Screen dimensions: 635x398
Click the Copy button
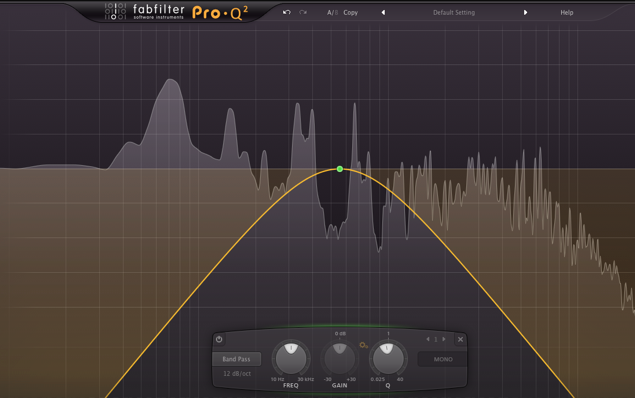point(351,13)
